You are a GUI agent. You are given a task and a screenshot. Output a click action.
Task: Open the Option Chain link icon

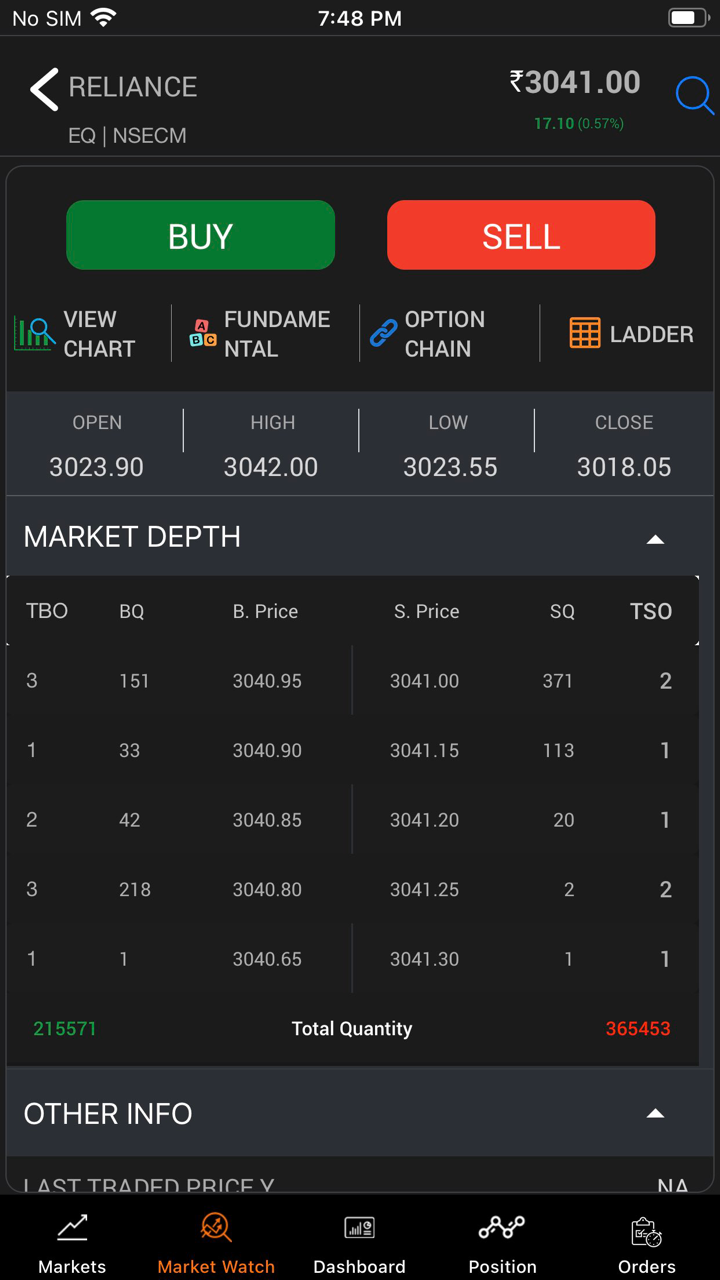pyautogui.click(x=383, y=334)
